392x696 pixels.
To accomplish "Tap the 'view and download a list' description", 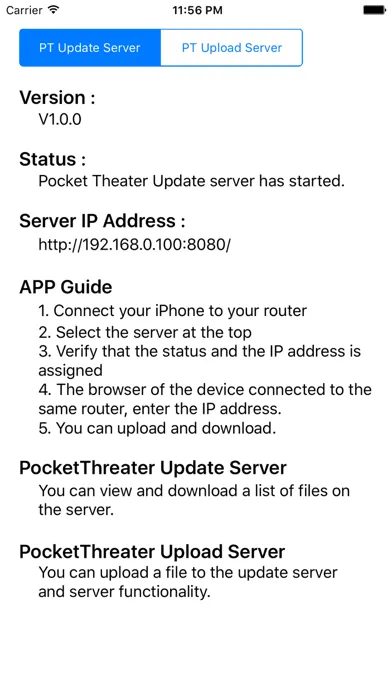I will [x=194, y=500].
